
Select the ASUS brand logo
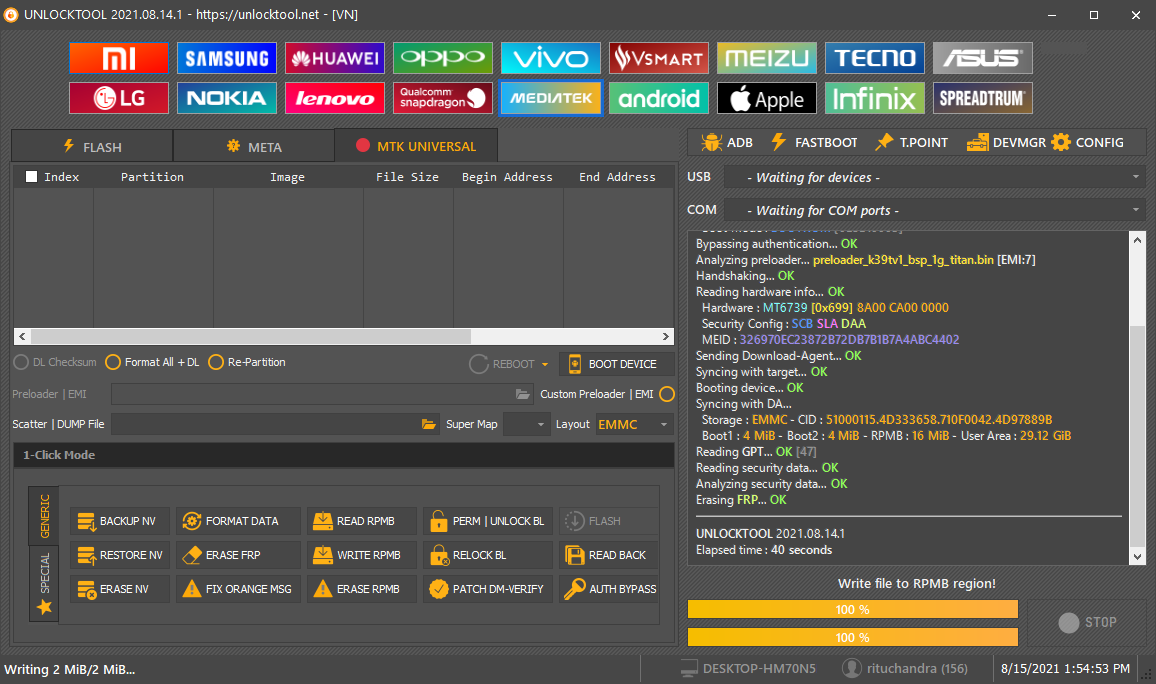pos(983,58)
